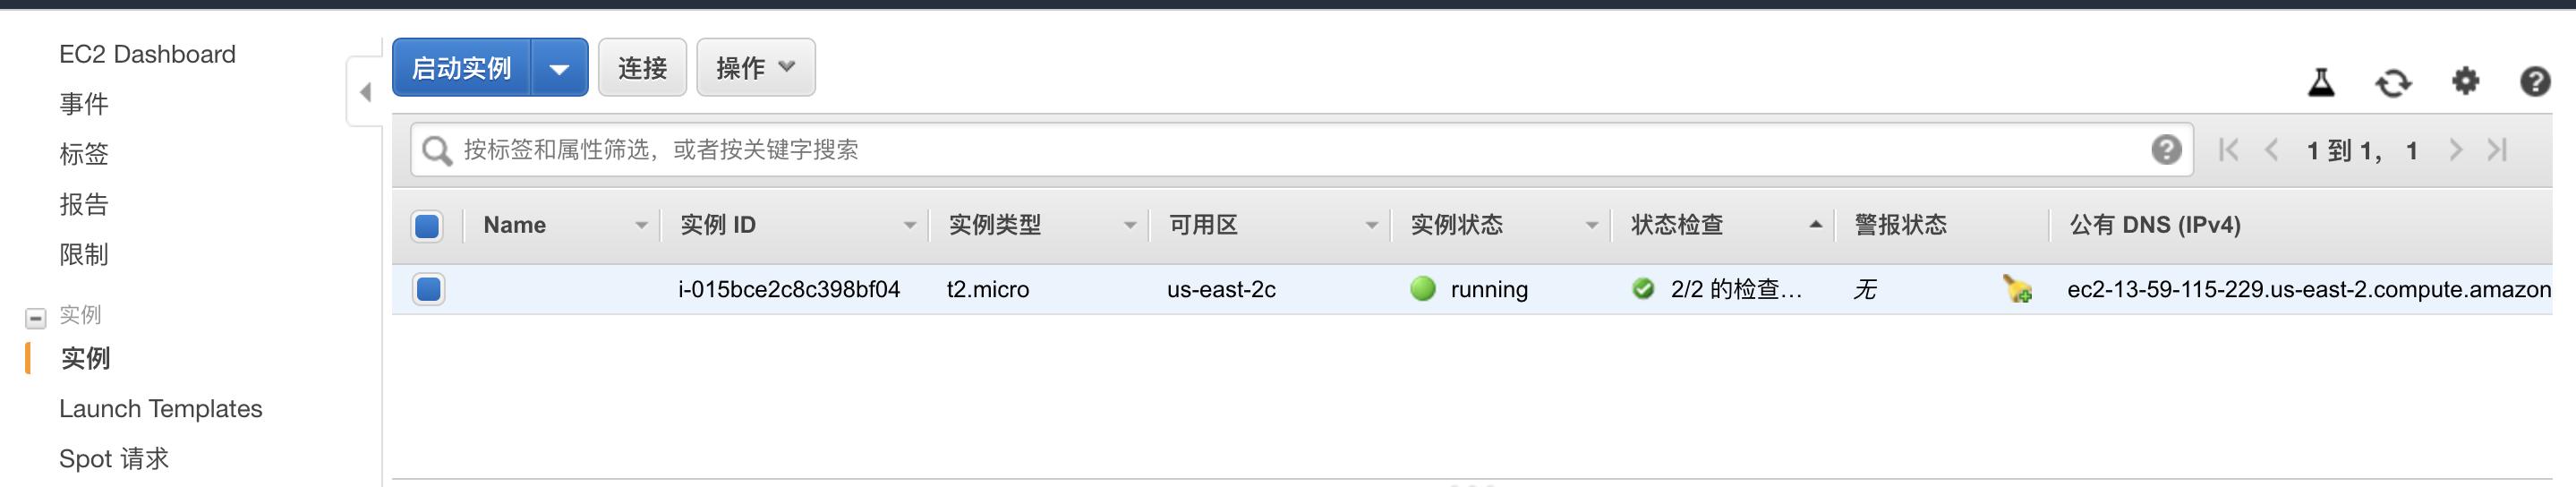This screenshot has width=2576, height=487.
Task: Click the search box help icon
Action: pyautogui.click(x=2165, y=150)
